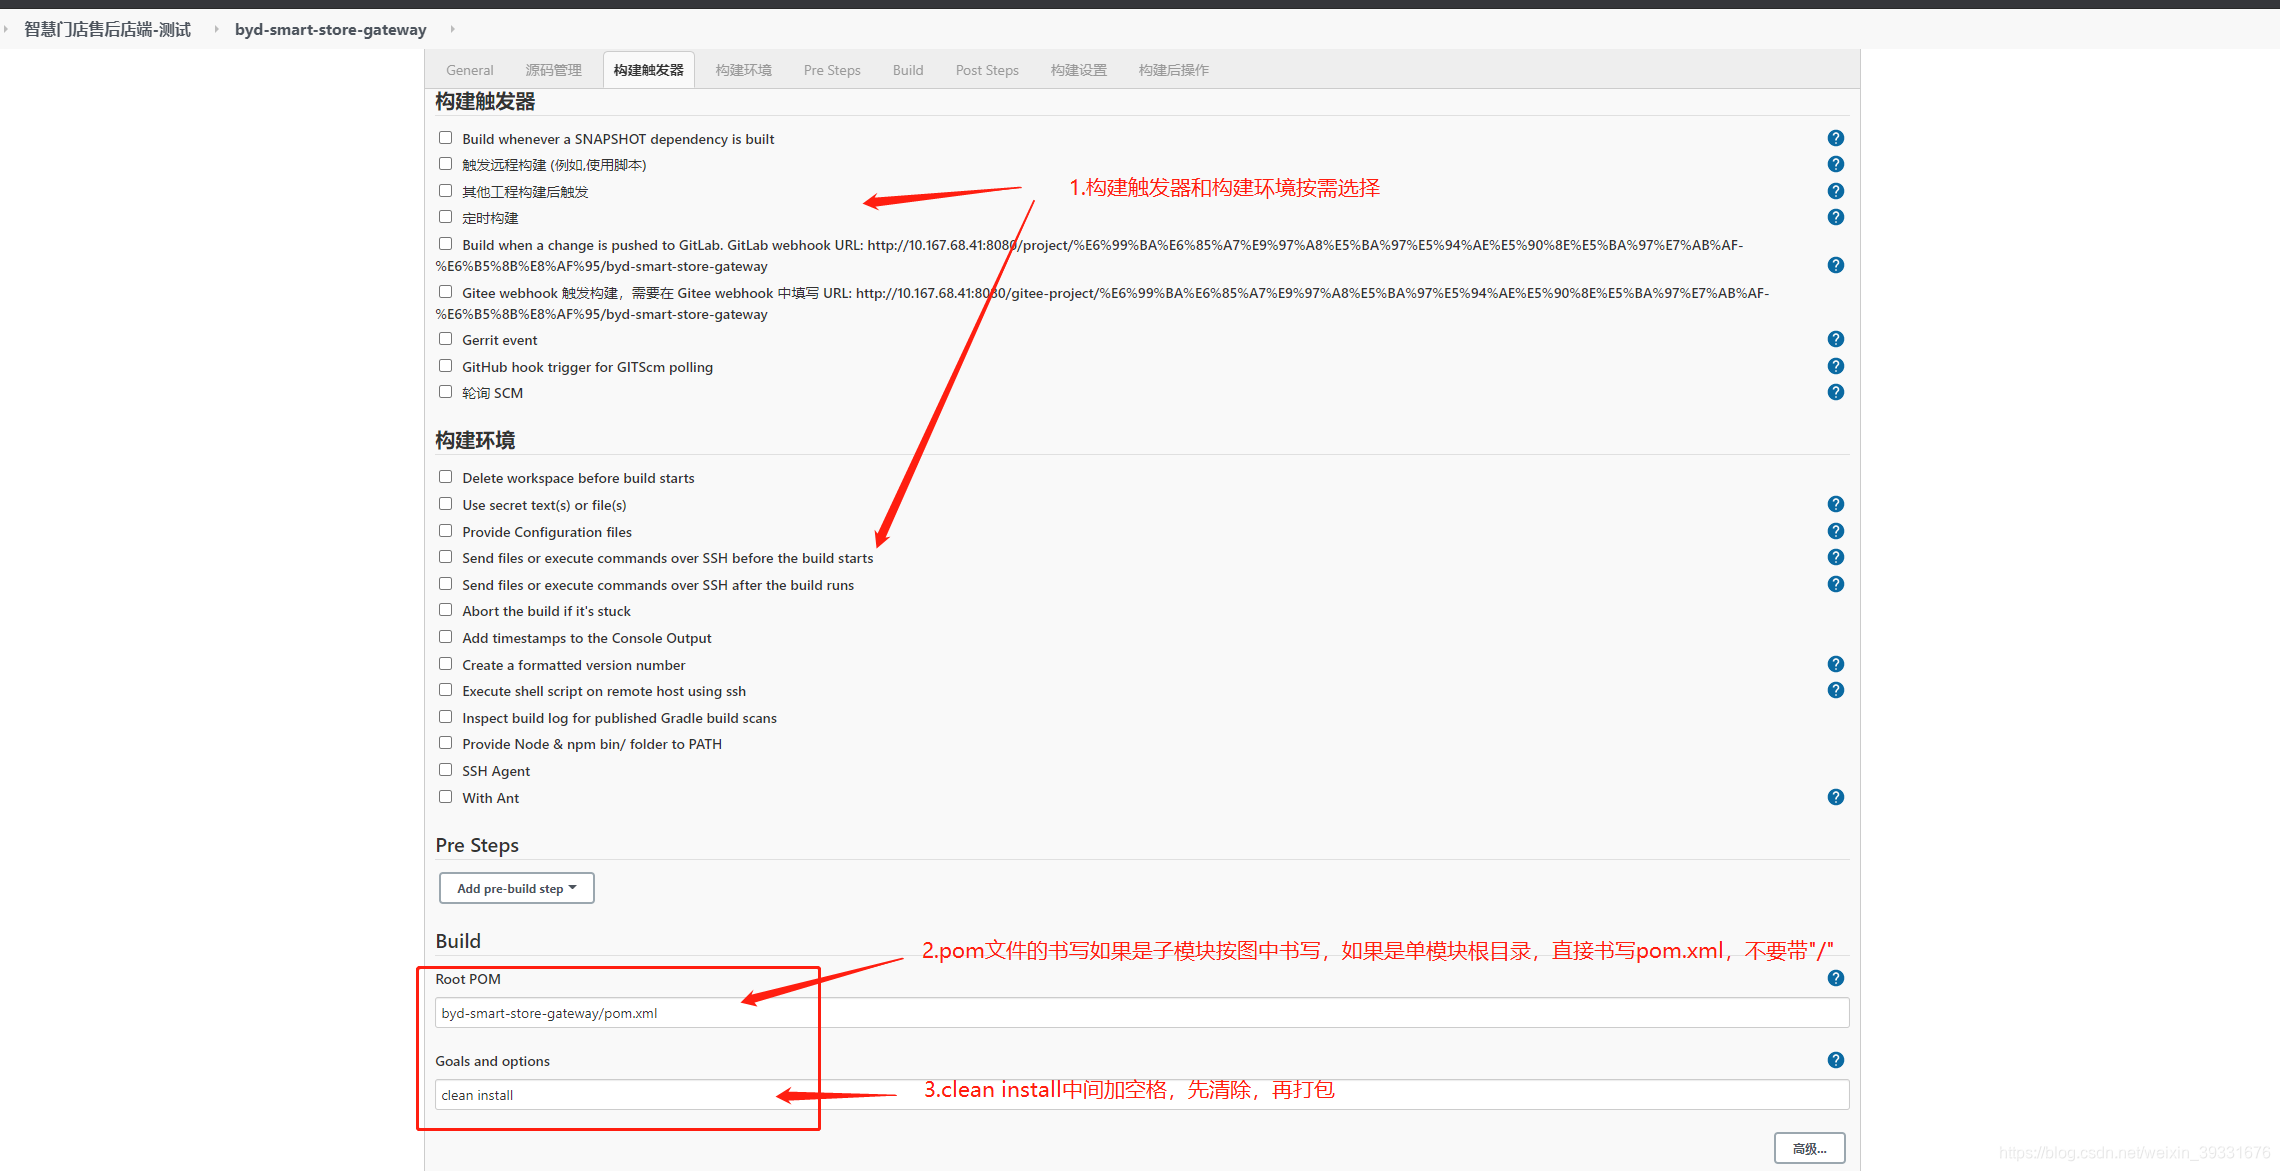
Task: Open help for SNAPSHOT dependency build trigger
Action: pos(1835,138)
